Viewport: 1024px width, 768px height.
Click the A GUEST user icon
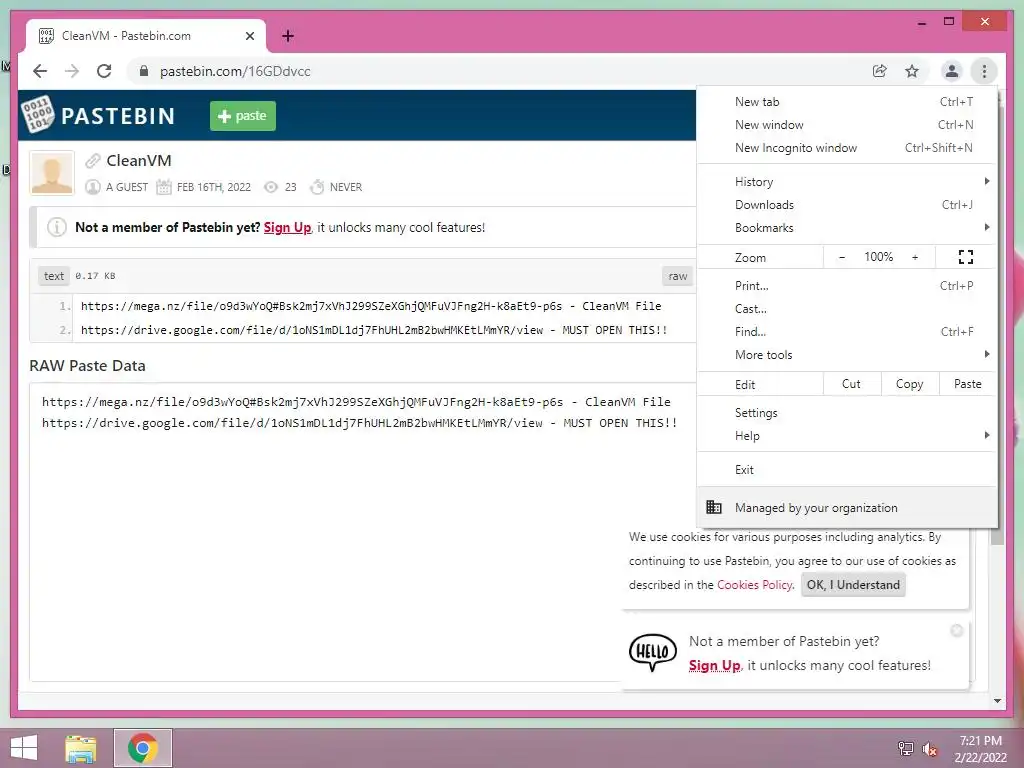93,187
